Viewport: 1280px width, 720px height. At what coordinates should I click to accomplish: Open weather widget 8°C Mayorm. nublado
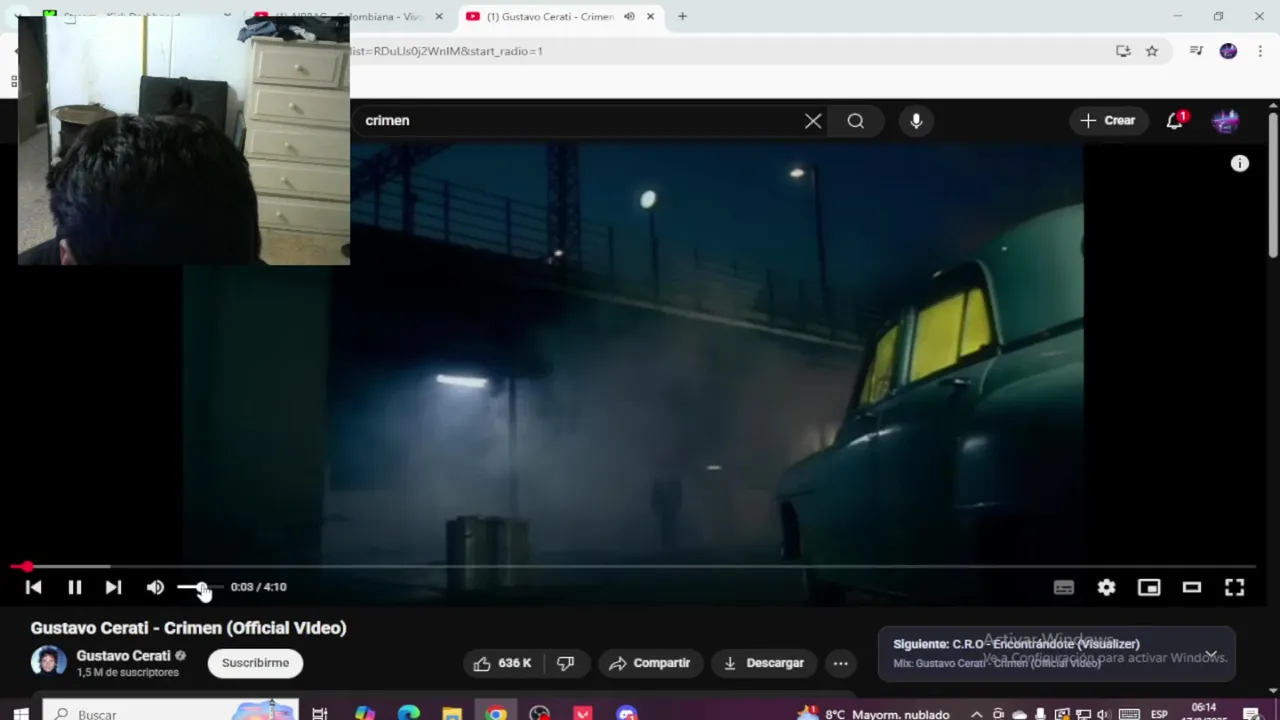873,714
